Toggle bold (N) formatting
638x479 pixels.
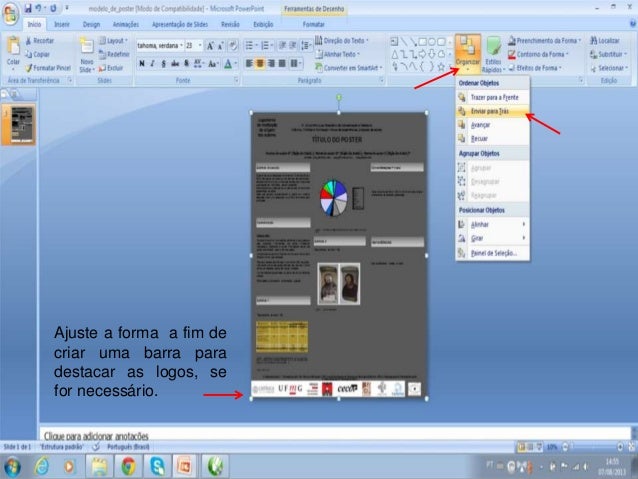click(143, 62)
